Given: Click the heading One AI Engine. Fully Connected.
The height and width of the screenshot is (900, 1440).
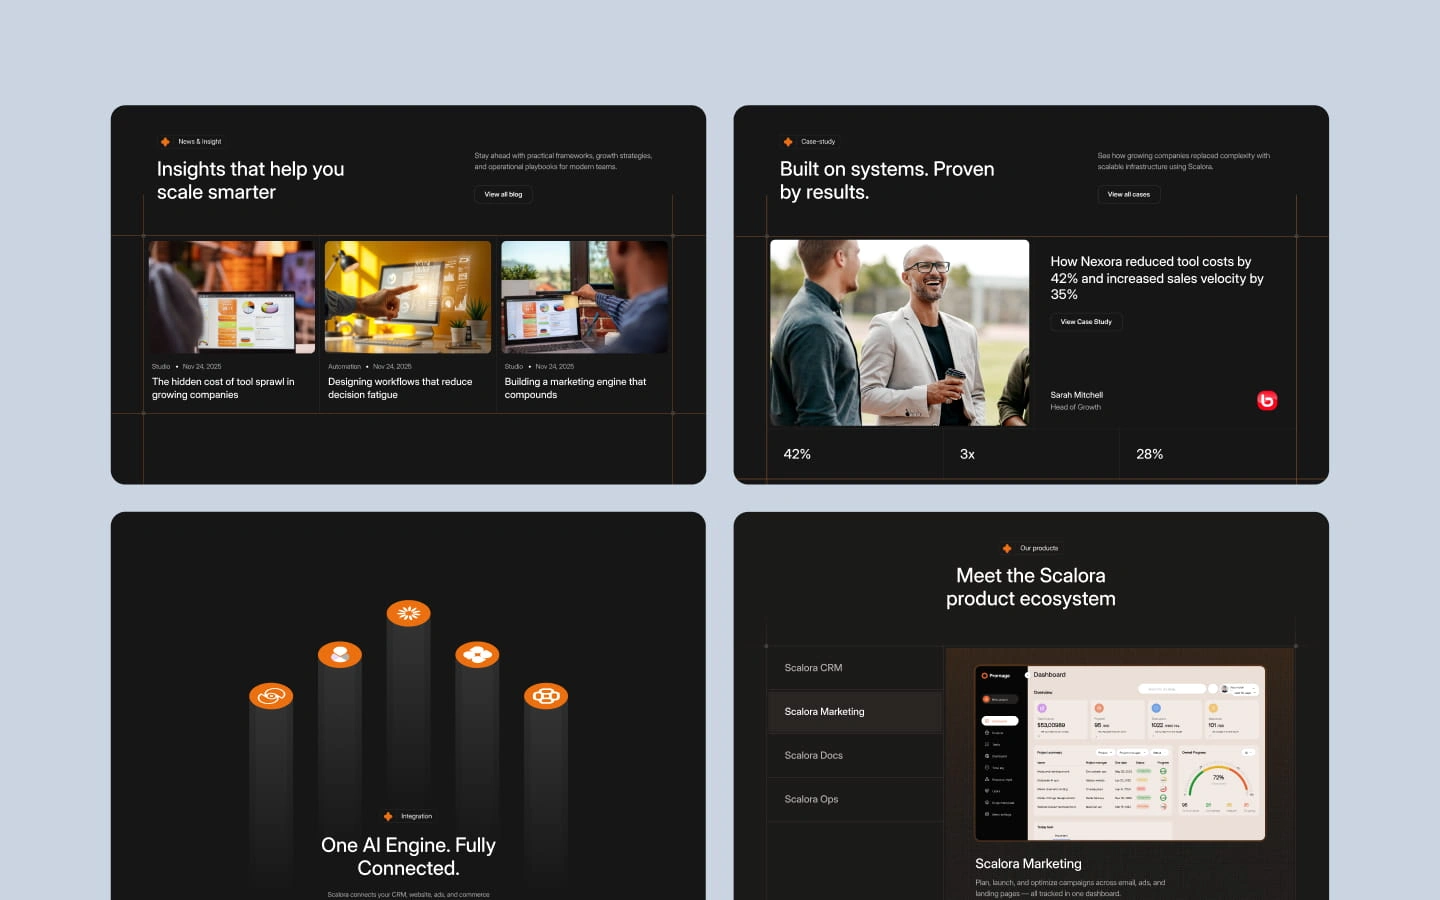Looking at the screenshot, I should coord(408,857).
